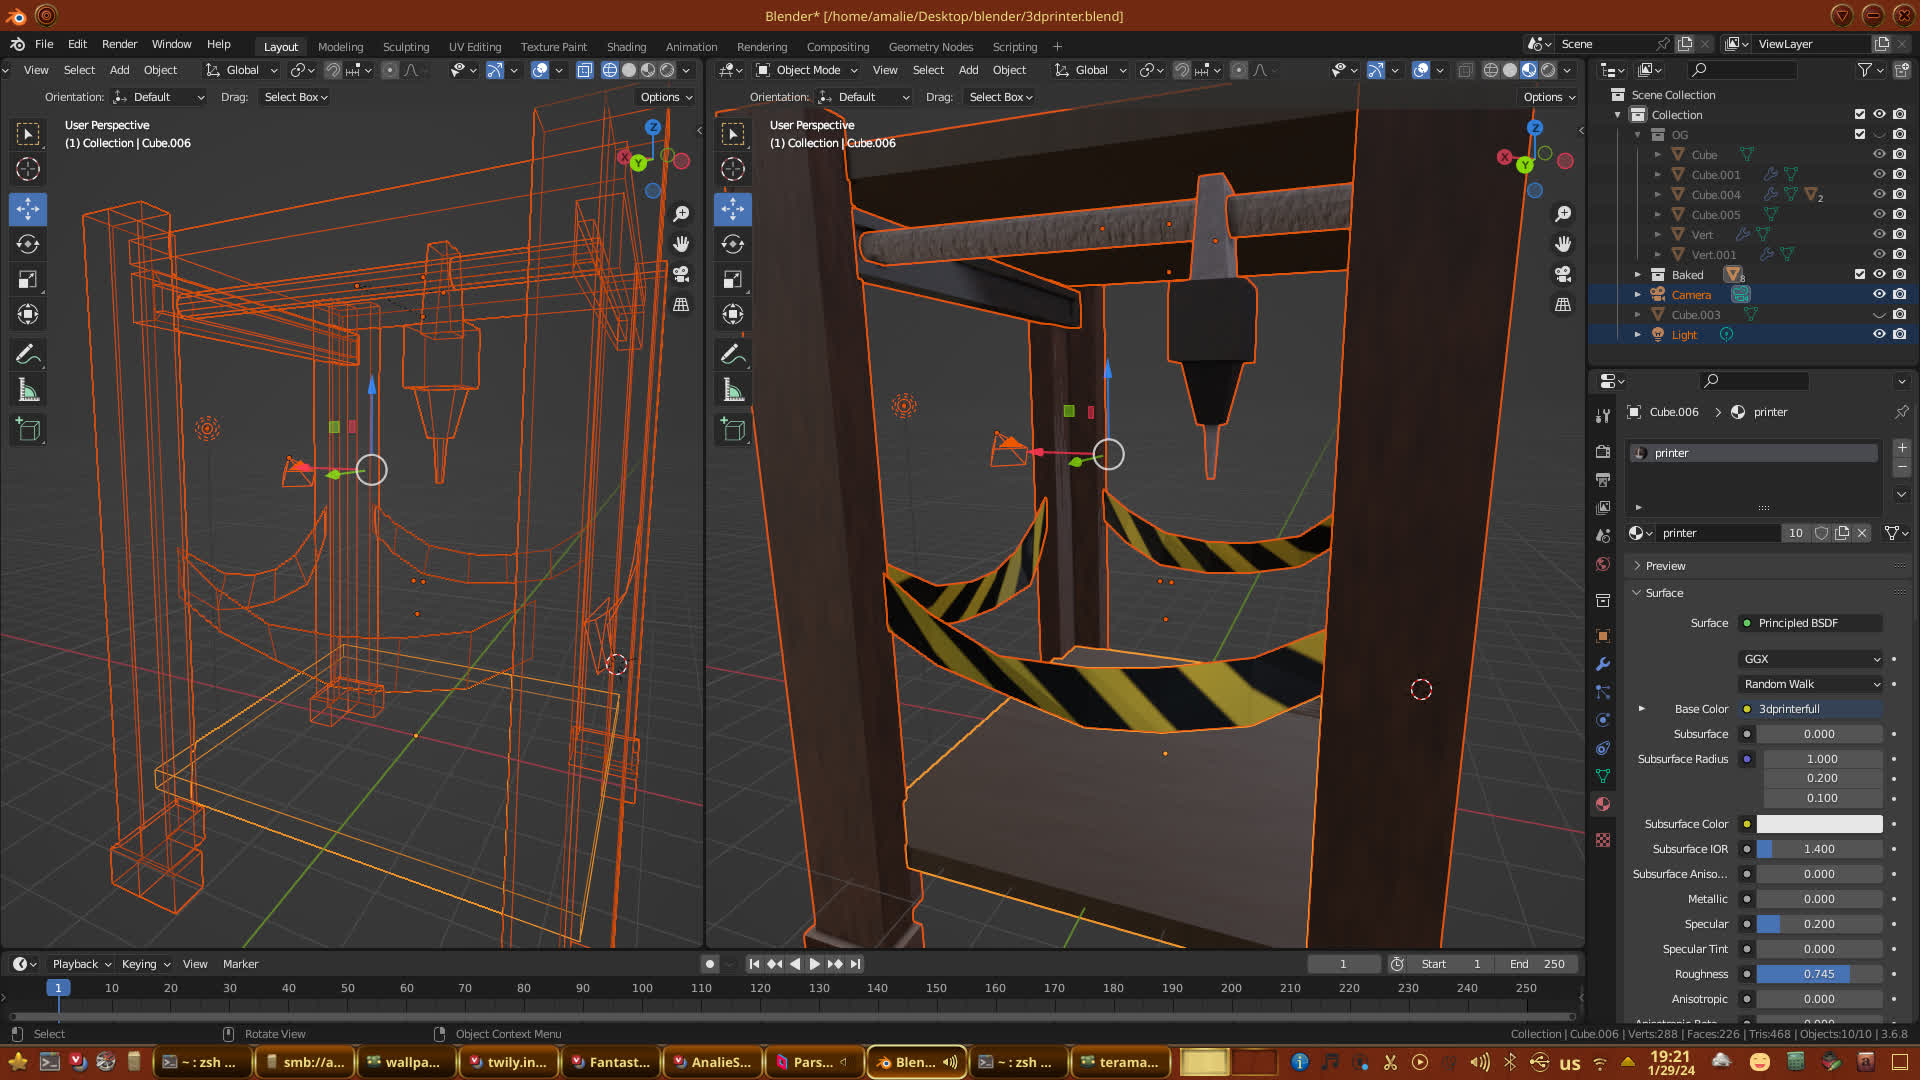Select the Scale tool in left viewport

click(x=28, y=280)
